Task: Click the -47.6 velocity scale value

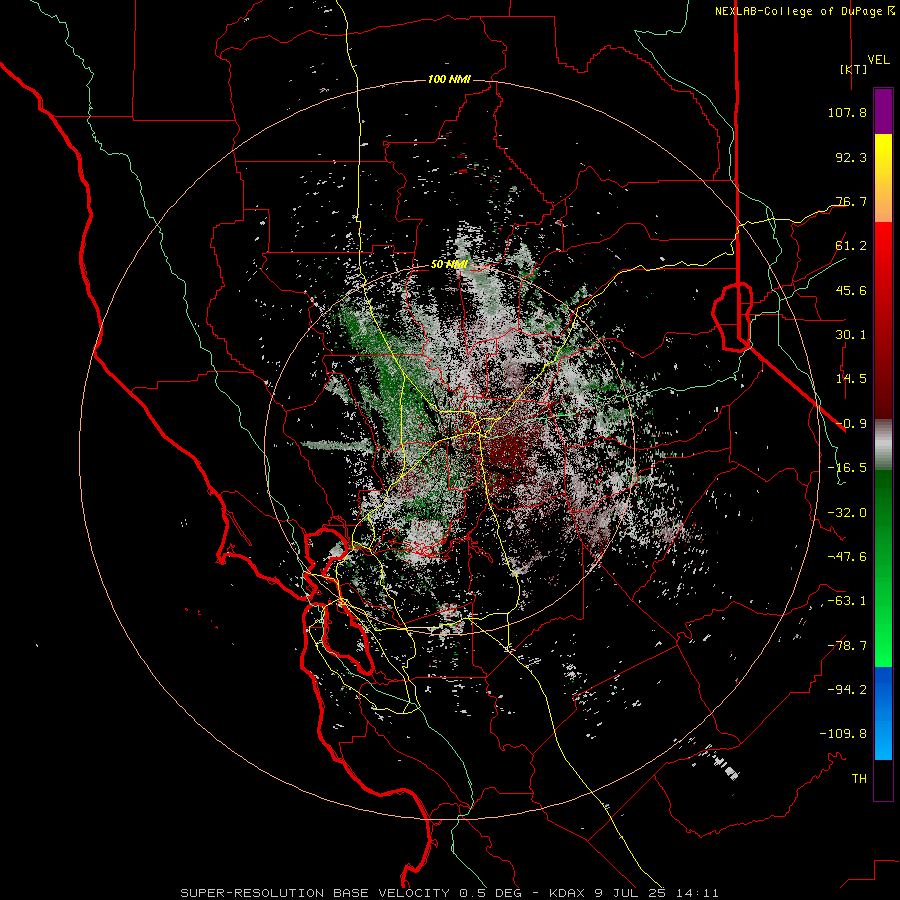Action: 847,557
